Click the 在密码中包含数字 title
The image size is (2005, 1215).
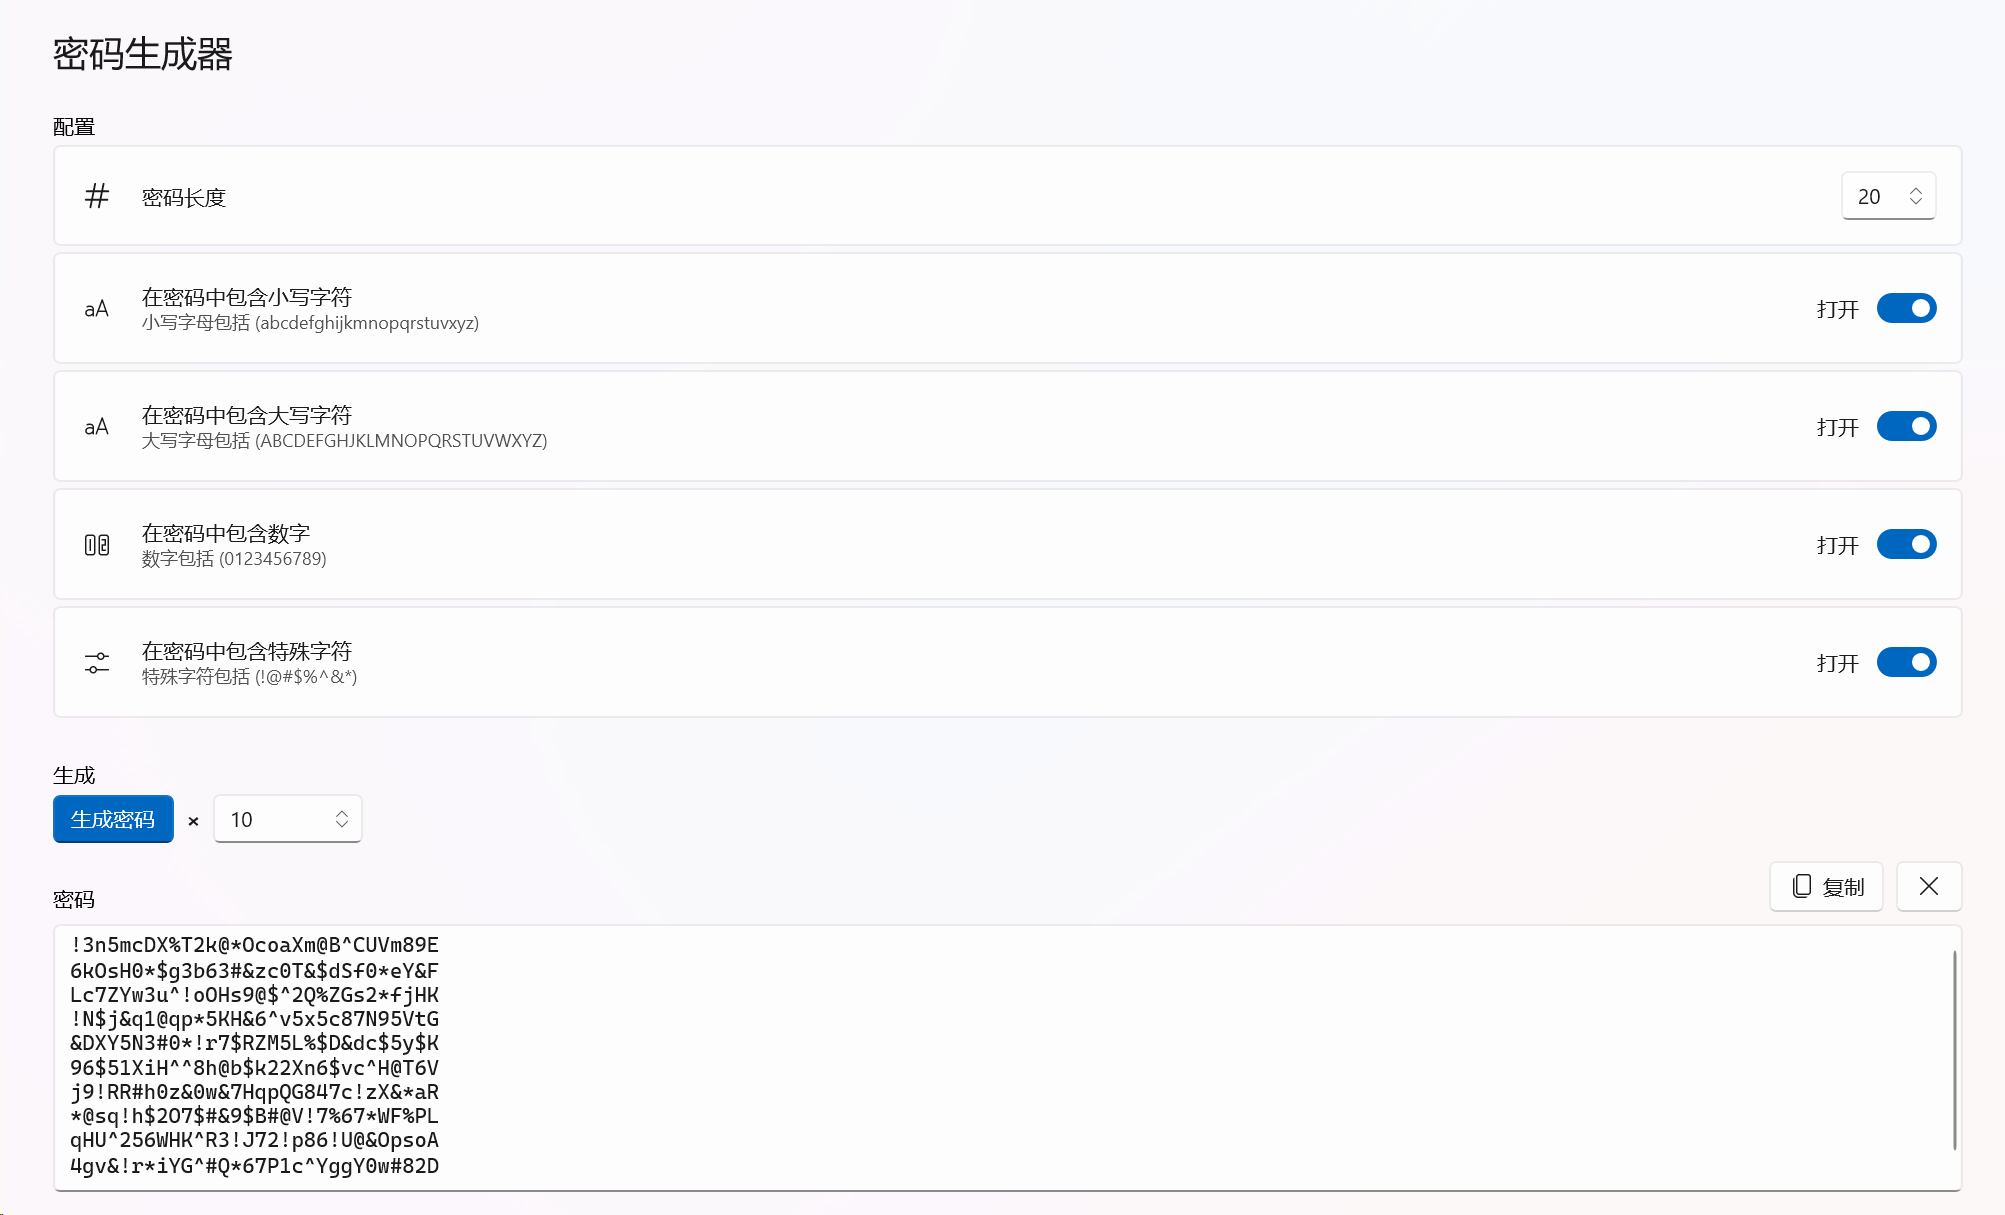point(226,533)
